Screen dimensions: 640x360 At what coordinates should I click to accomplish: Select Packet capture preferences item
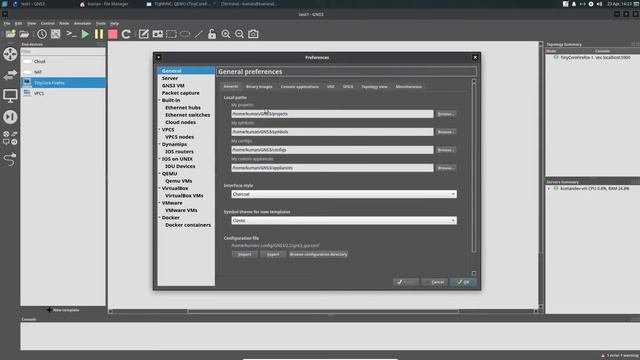pos(180,93)
